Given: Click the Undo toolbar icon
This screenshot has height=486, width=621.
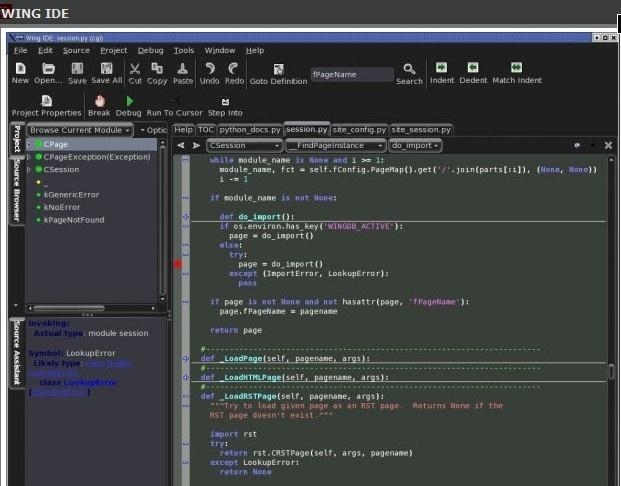Looking at the screenshot, I should point(209,68).
